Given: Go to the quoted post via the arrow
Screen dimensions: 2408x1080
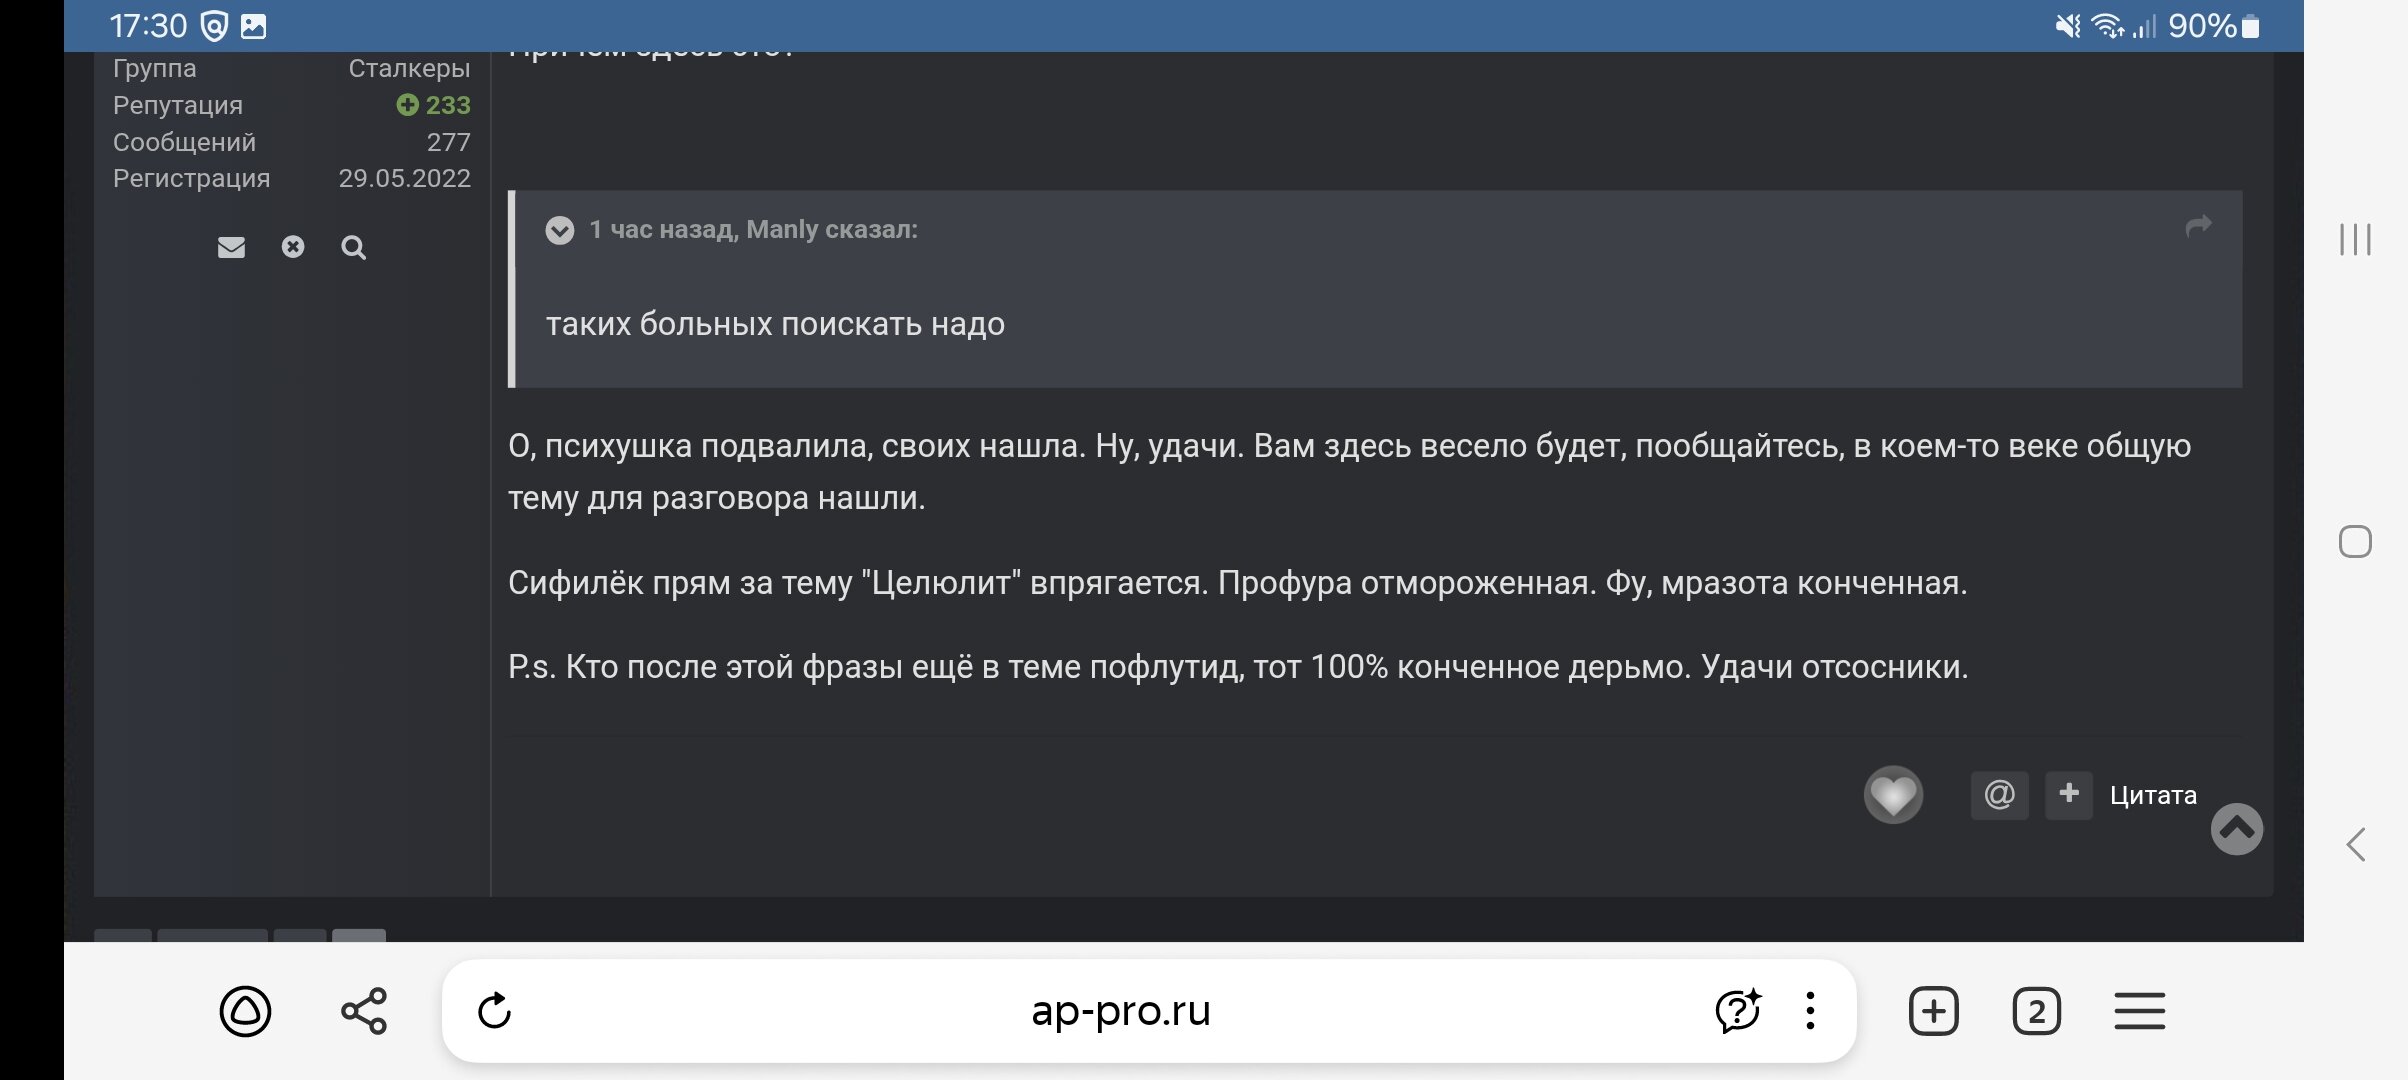Looking at the screenshot, I should click(2198, 227).
